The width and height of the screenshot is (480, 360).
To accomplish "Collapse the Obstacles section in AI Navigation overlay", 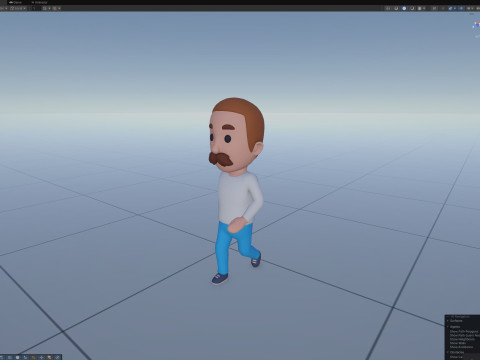I will [448, 352].
